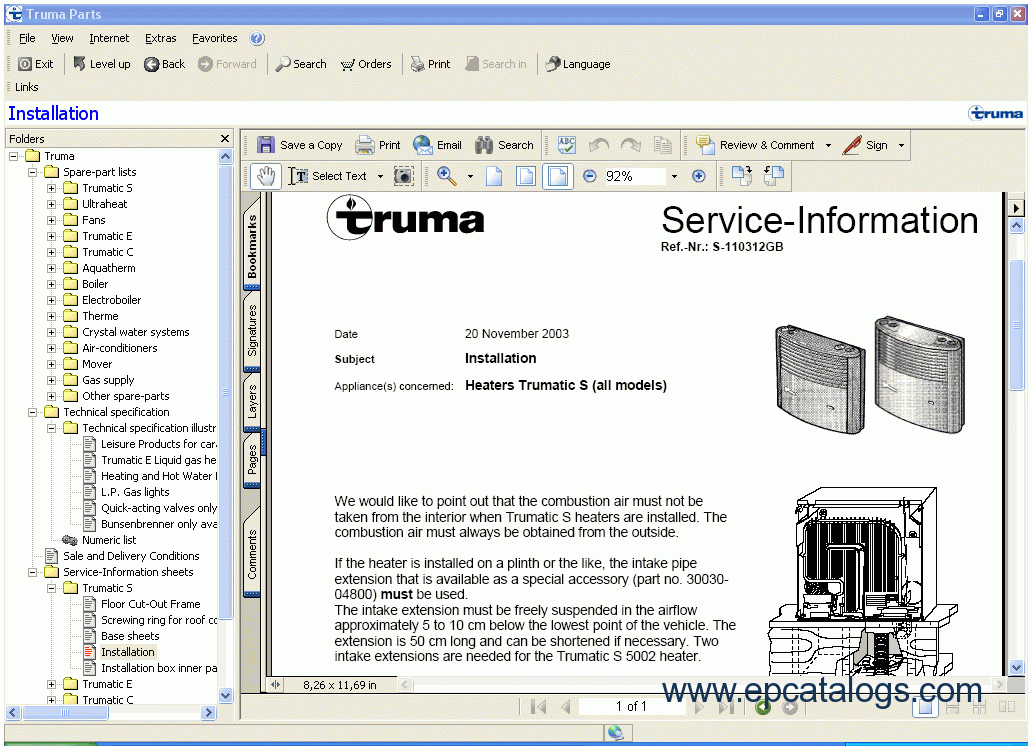Go up with the Level up button
This screenshot has height=746, width=1032.
[x=101, y=64]
